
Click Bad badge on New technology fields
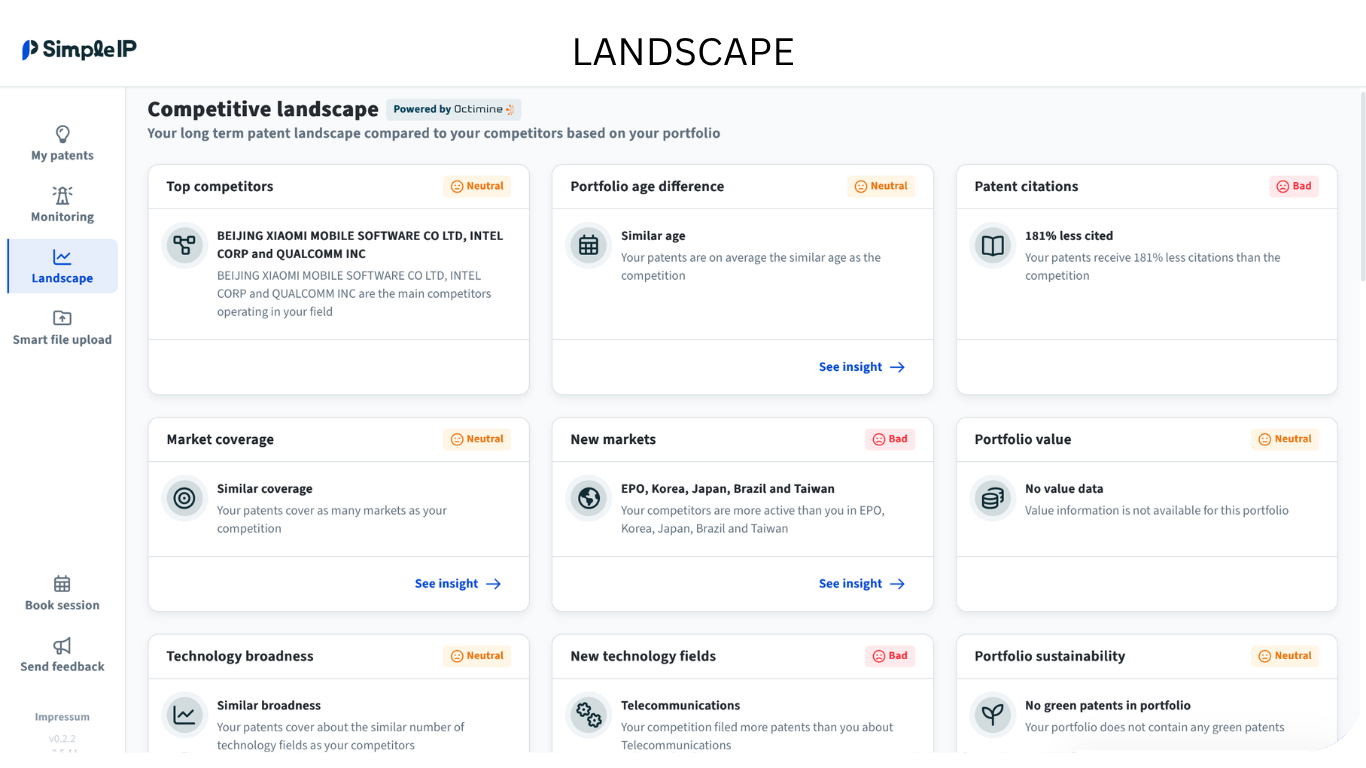[x=890, y=656]
